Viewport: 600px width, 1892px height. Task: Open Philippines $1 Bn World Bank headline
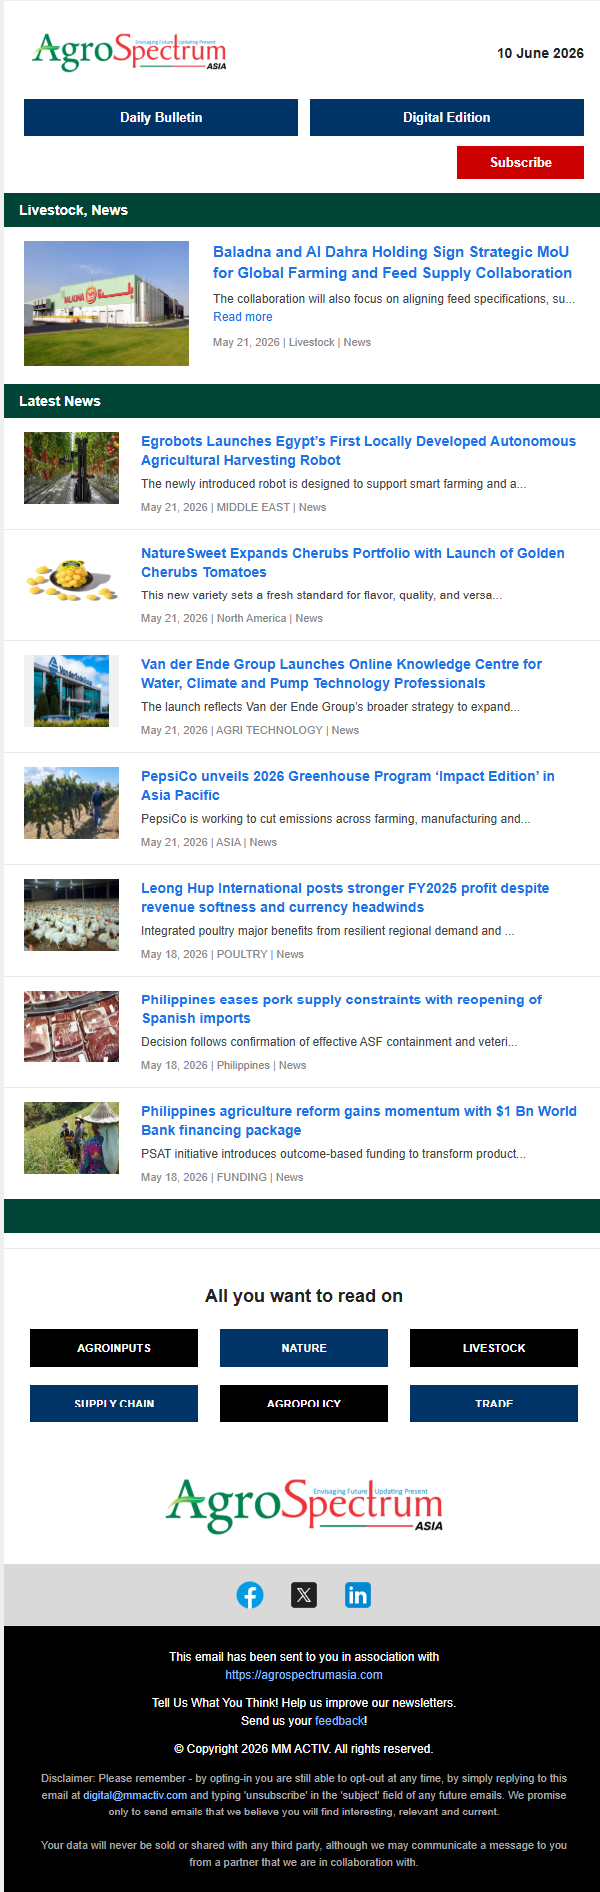tap(359, 1120)
